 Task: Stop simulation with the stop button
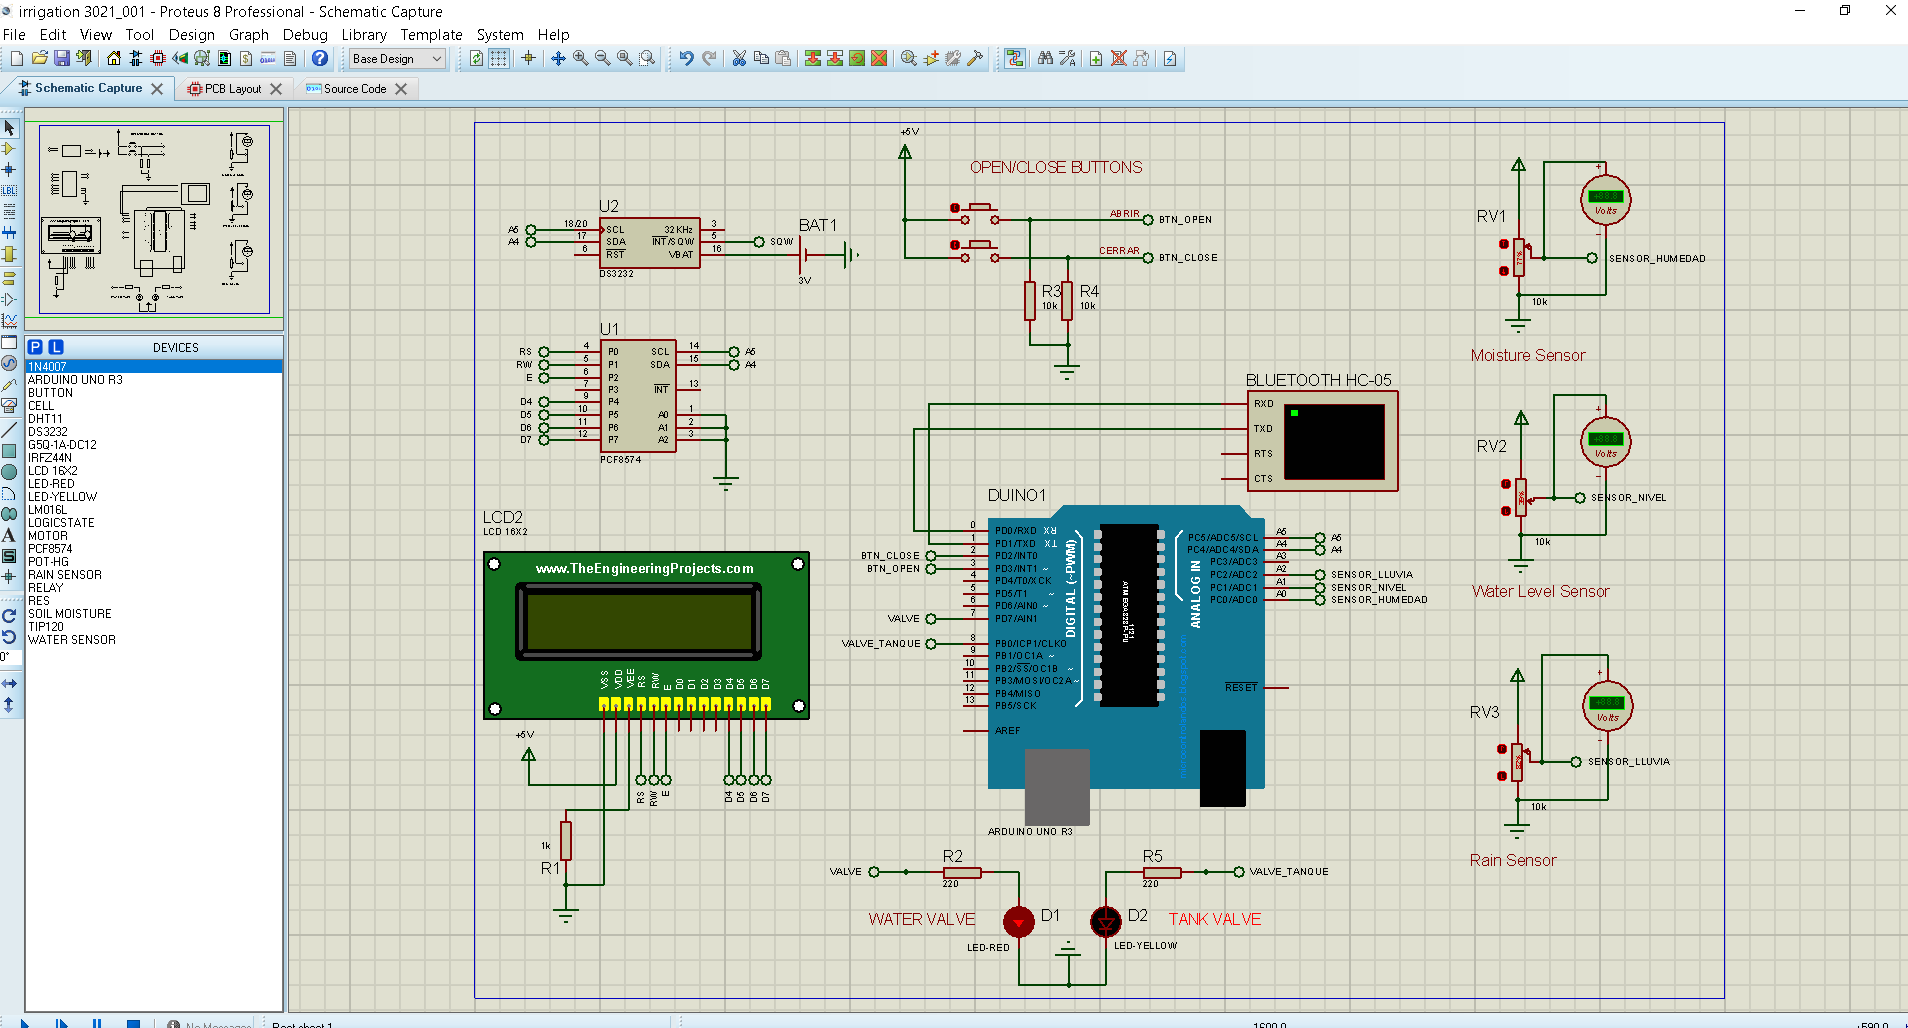[x=133, y=1023]
